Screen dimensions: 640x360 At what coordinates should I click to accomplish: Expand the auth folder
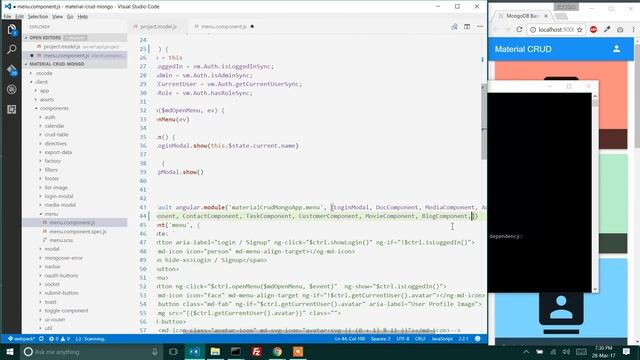tap(50, 117)
